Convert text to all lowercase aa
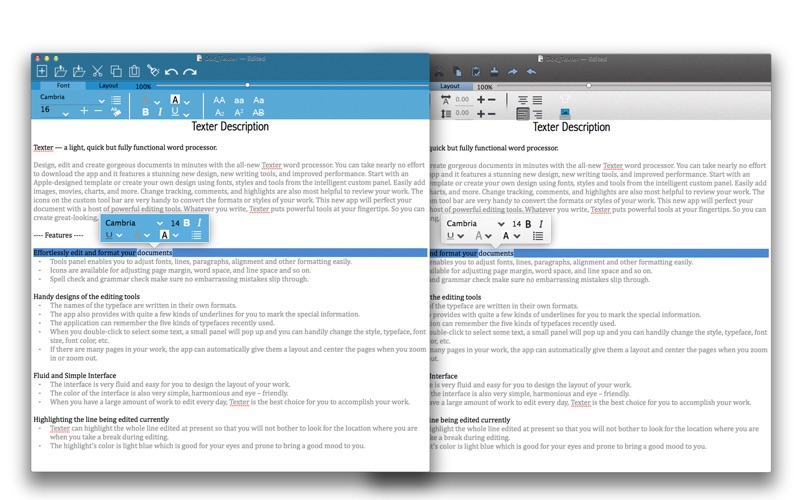Viewport: 800px width, 500px height. [239, 101]
